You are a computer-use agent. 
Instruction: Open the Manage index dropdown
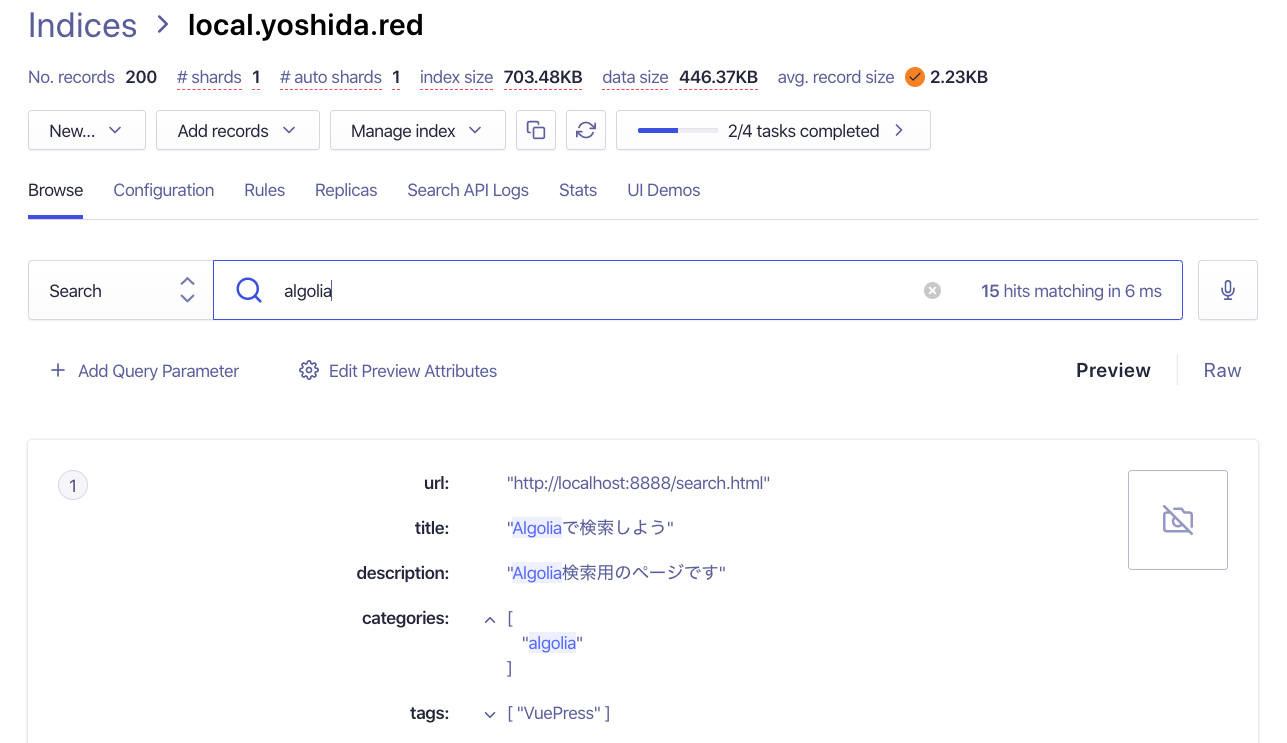(418, 130)
